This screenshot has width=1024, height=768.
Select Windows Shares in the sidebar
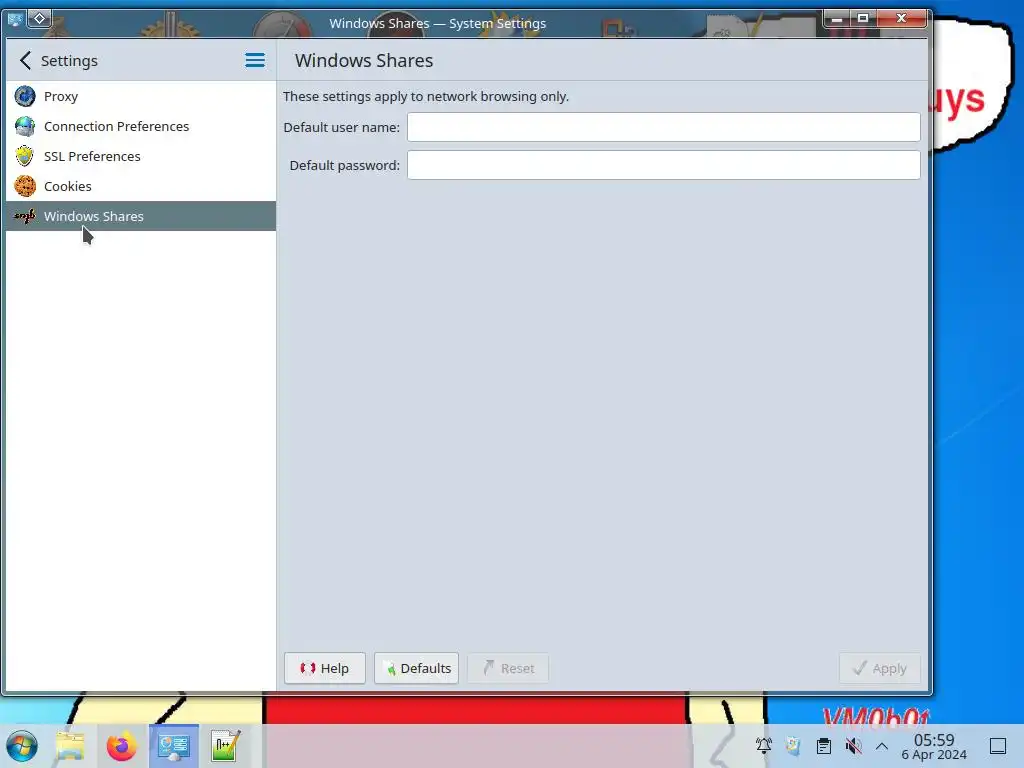141,216
